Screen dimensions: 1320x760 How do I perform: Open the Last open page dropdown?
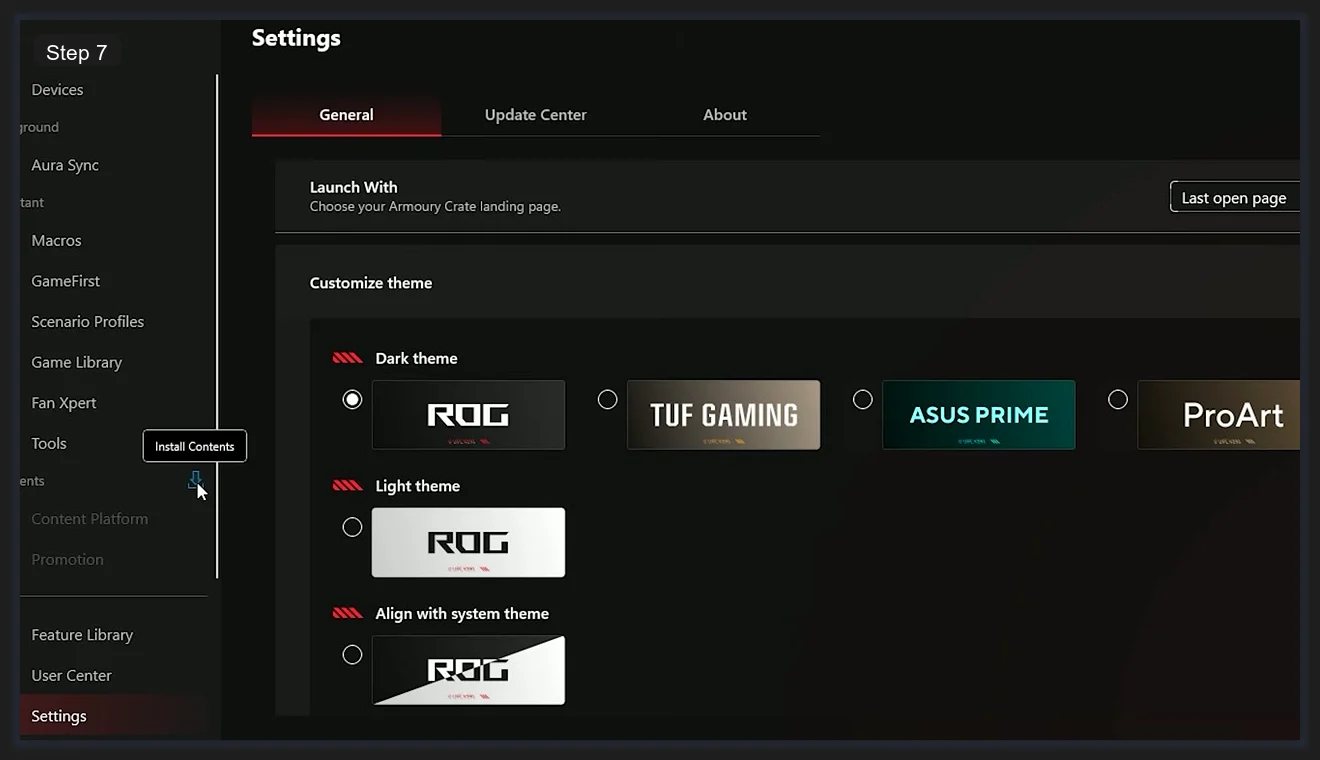click(1235, 197)
